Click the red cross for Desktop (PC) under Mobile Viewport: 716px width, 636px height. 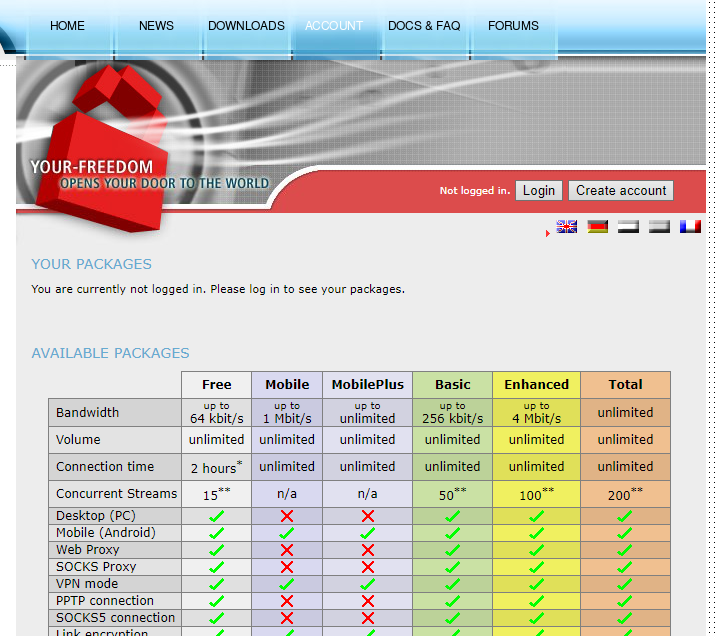(287, 516)
